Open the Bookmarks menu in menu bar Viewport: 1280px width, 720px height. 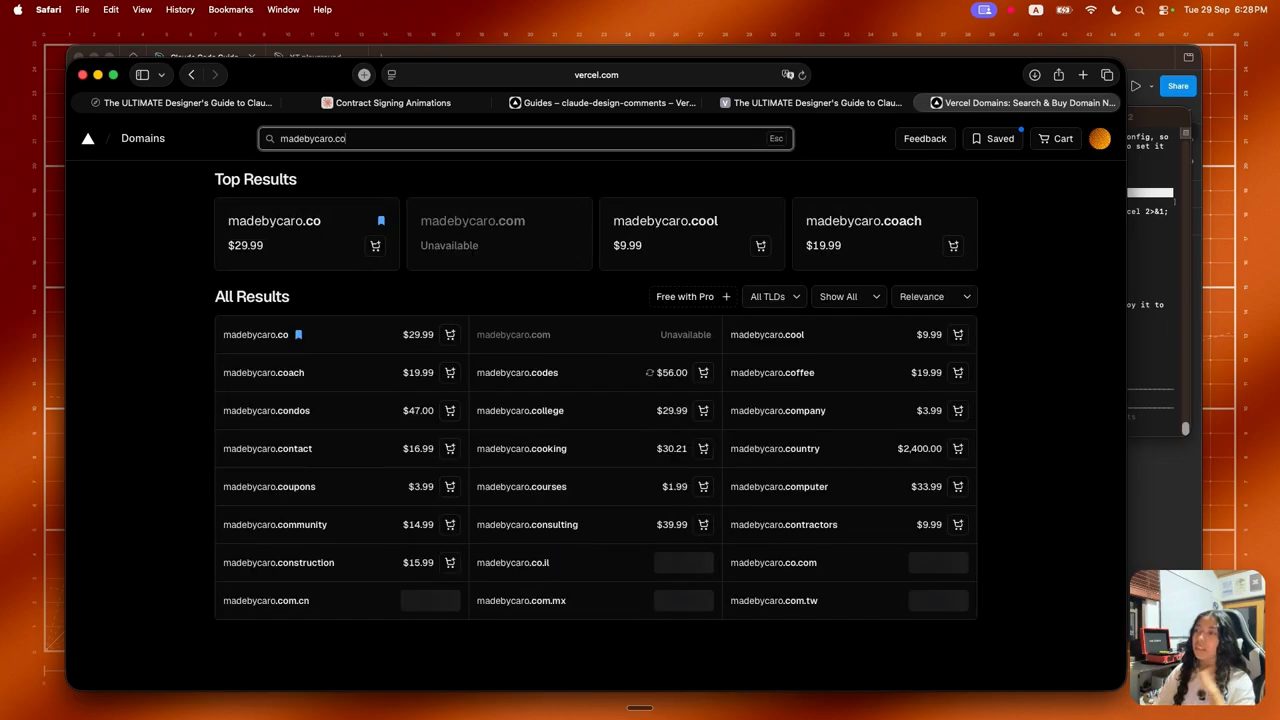click(x=231, y=10)
